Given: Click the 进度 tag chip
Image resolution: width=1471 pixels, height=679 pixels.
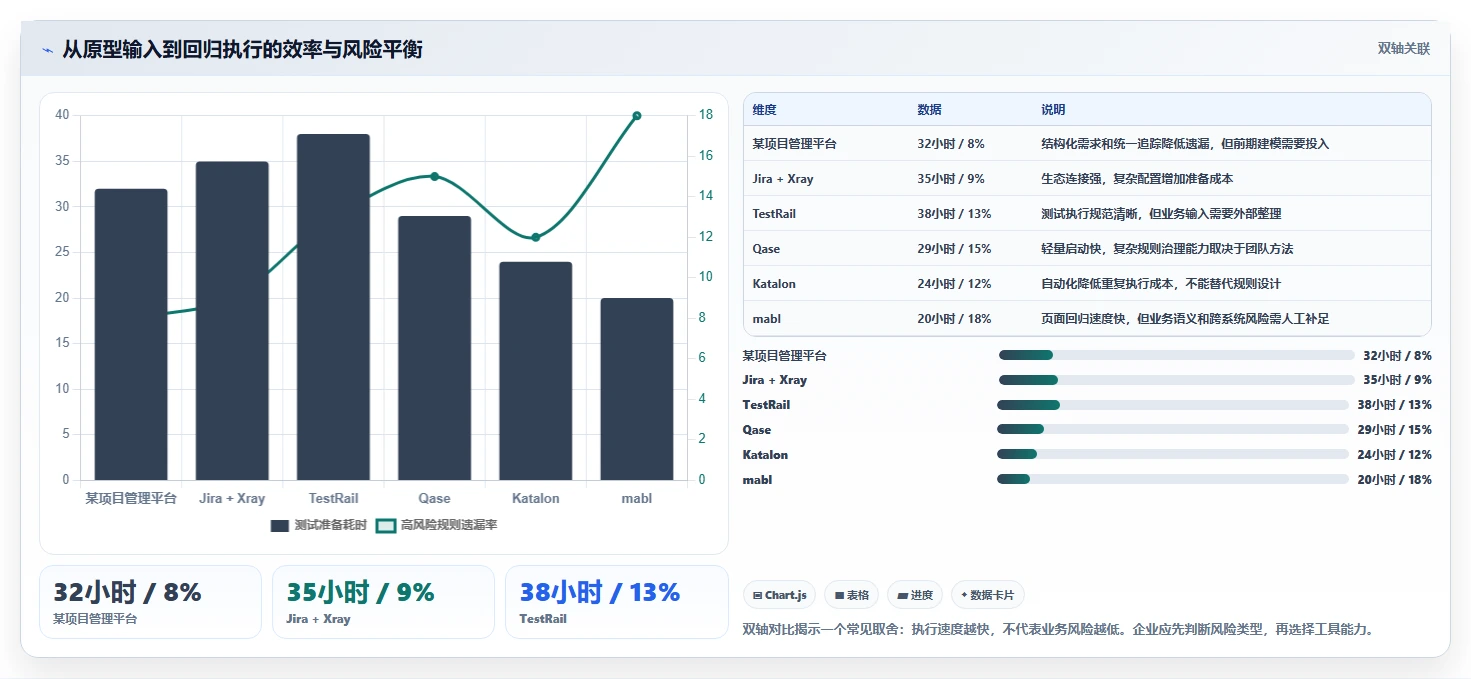Looking at the screenshot, I should [914, 595].
